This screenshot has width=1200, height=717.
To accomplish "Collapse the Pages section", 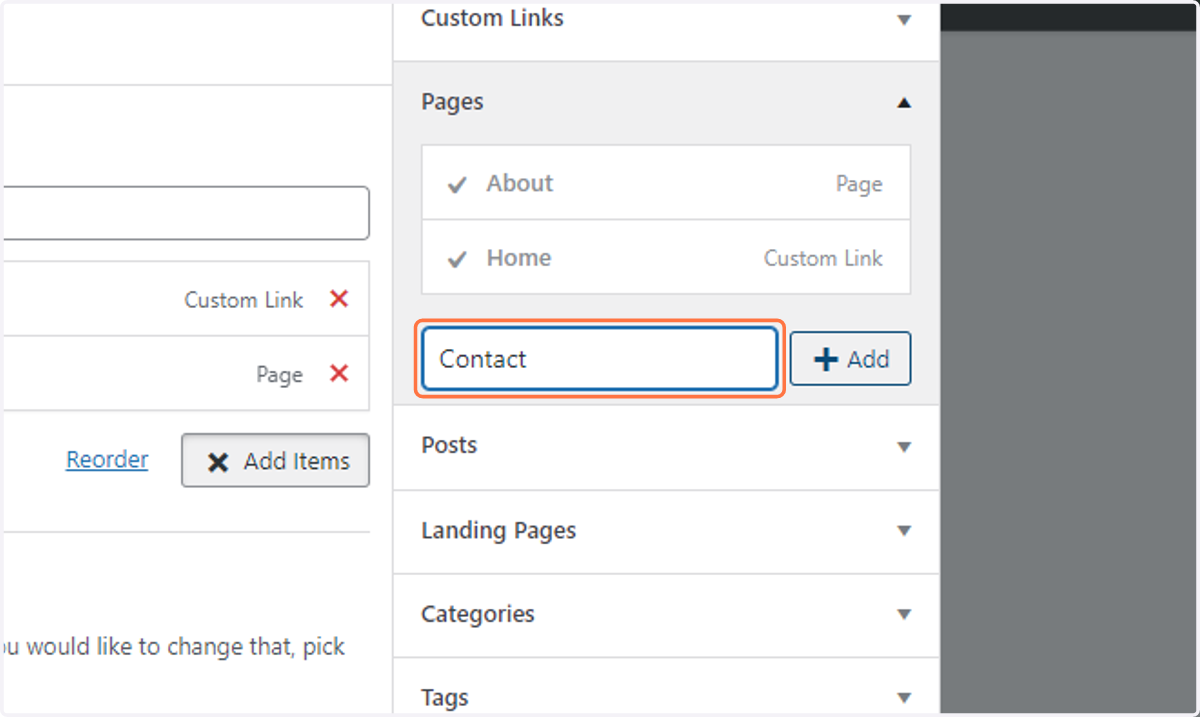I will [904, 102].
